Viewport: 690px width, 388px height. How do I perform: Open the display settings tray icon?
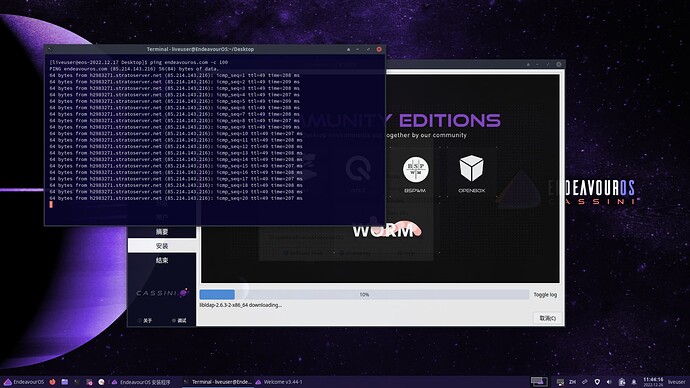point(560,382)
